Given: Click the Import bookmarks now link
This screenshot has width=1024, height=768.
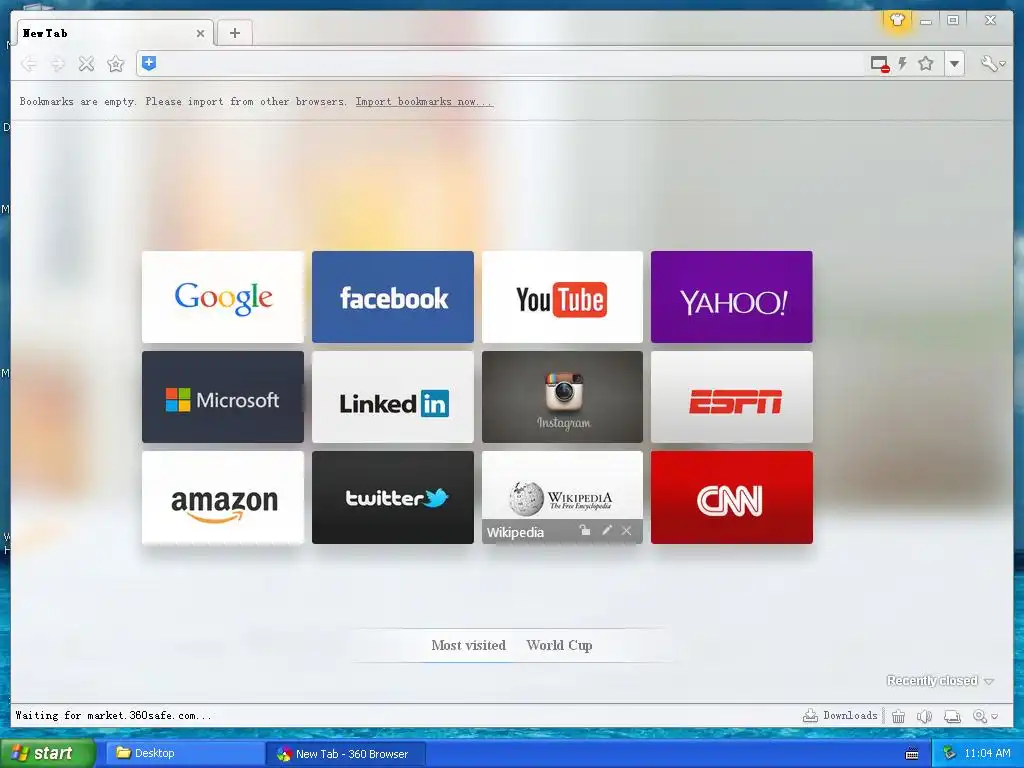Looking at the screenshot, I should (x=424, y=102).
